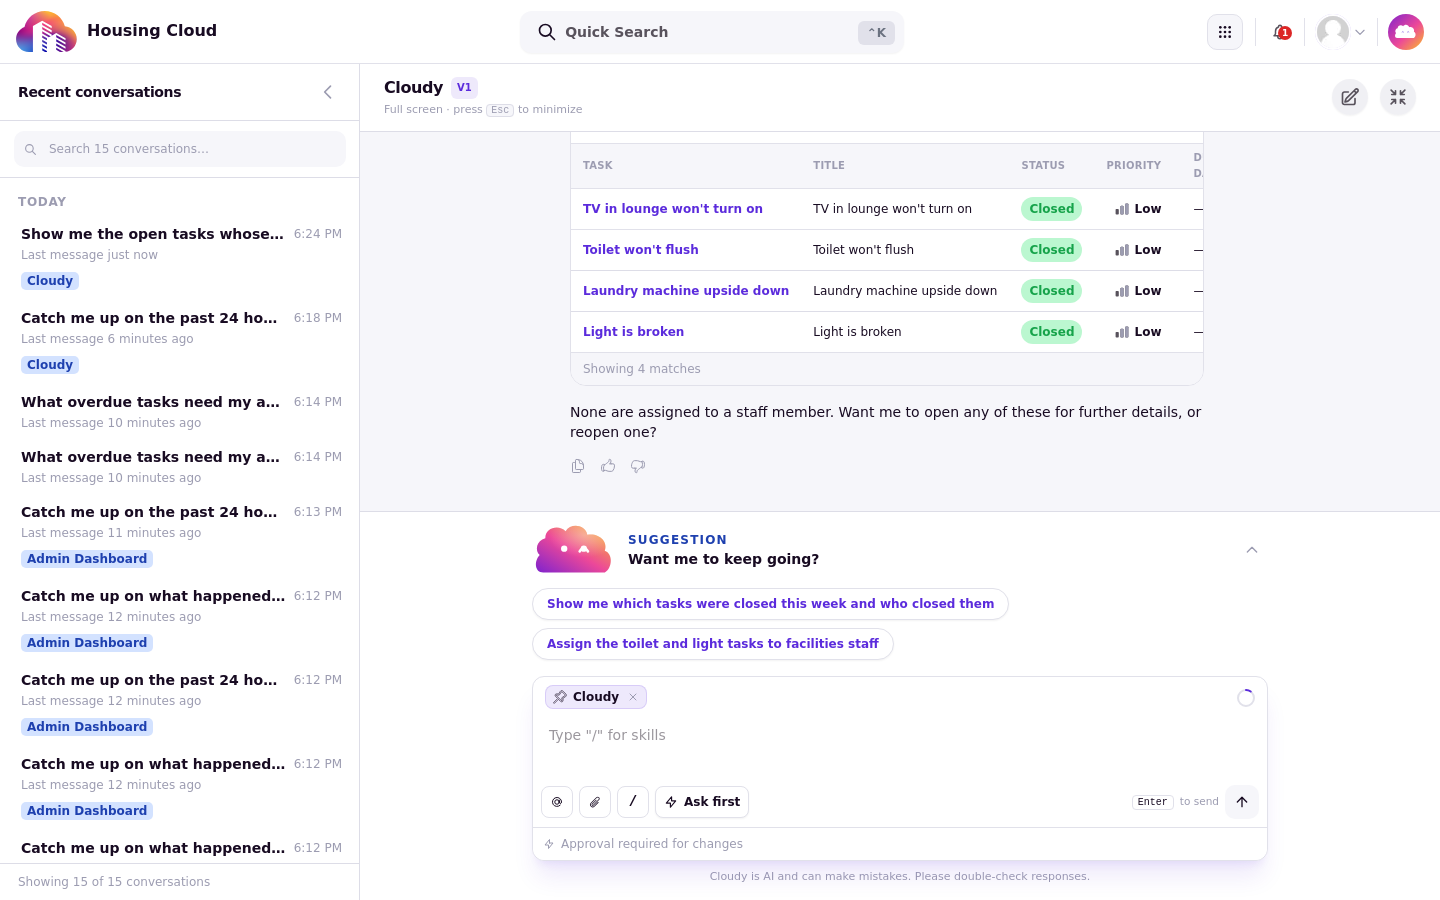Click the Cloudy tag under the 6:24 PM conversation
Image resolution: width=1440 pixels, height=900 pixels.
[50, 281]
